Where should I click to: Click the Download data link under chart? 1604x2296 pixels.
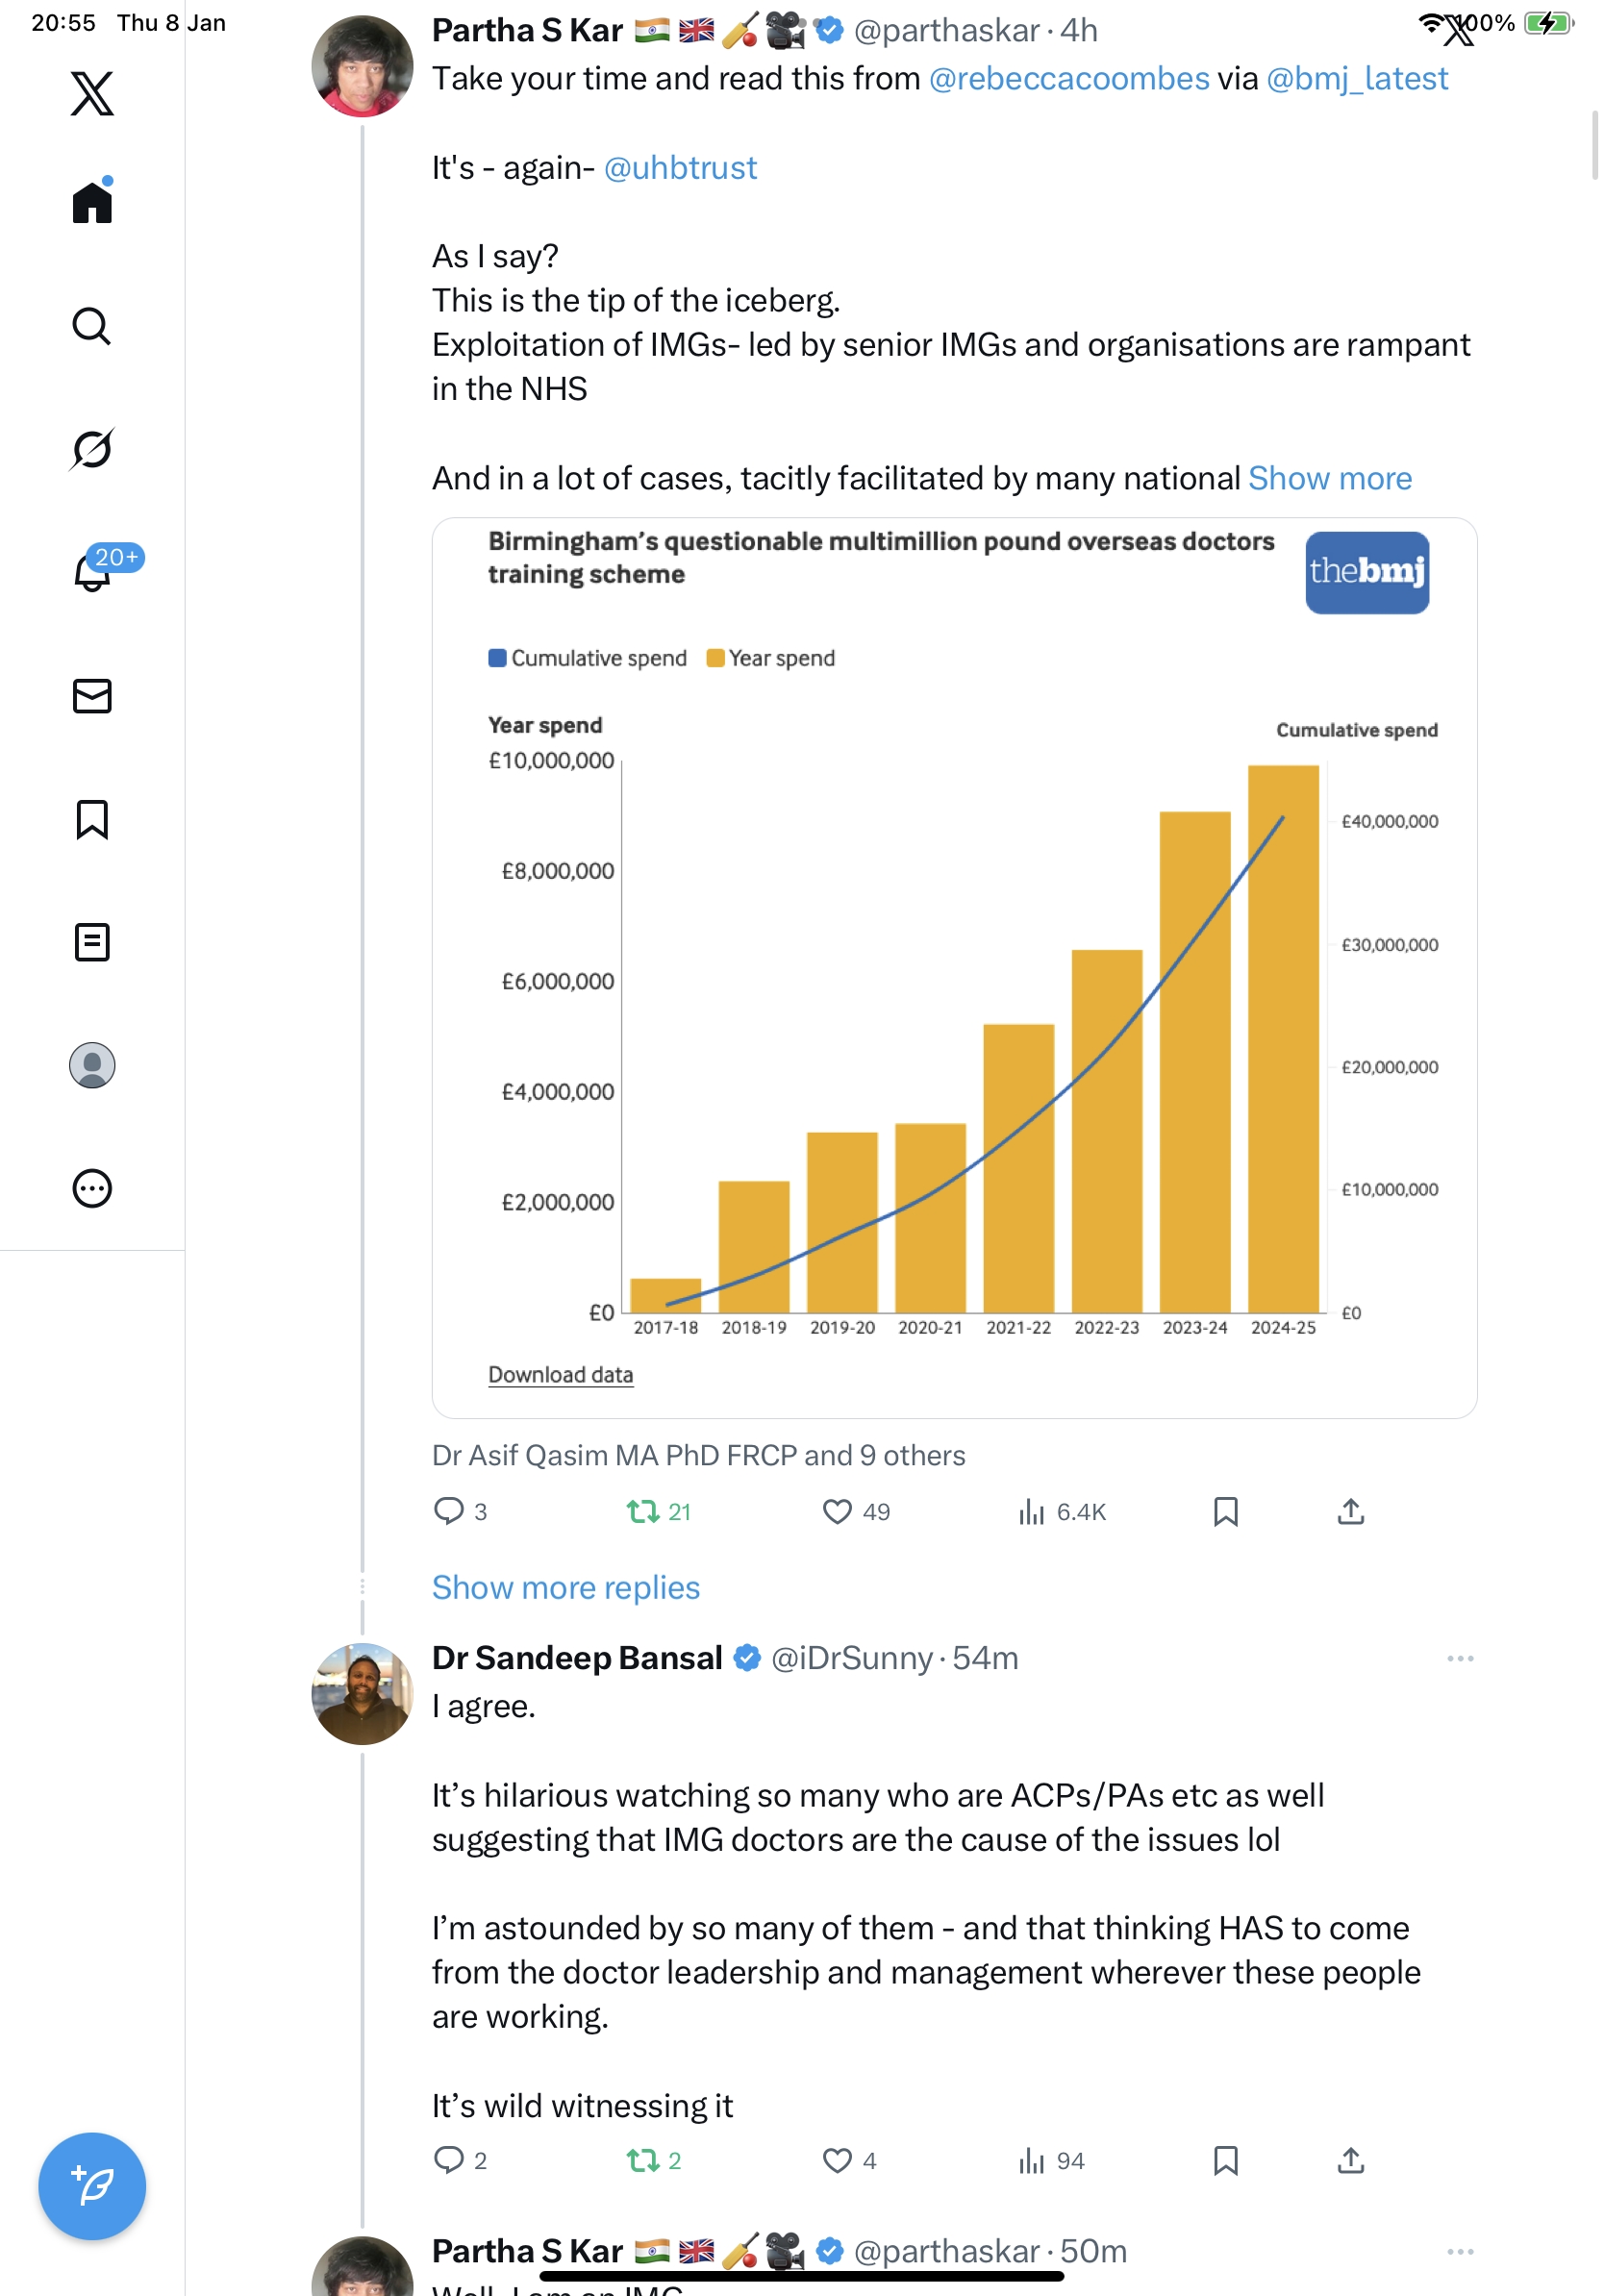click(560, 1375)
